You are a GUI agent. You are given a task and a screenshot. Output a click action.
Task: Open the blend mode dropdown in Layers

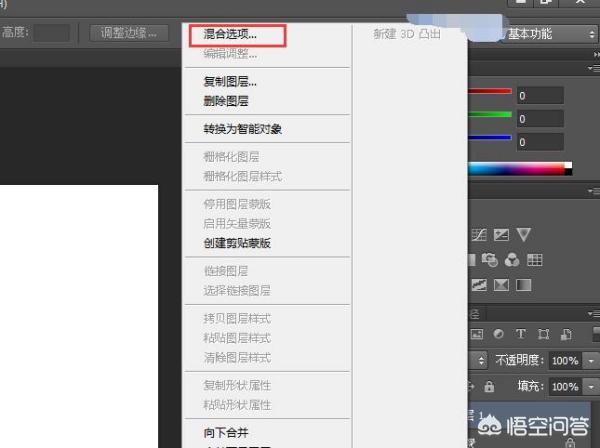point(478,361)
